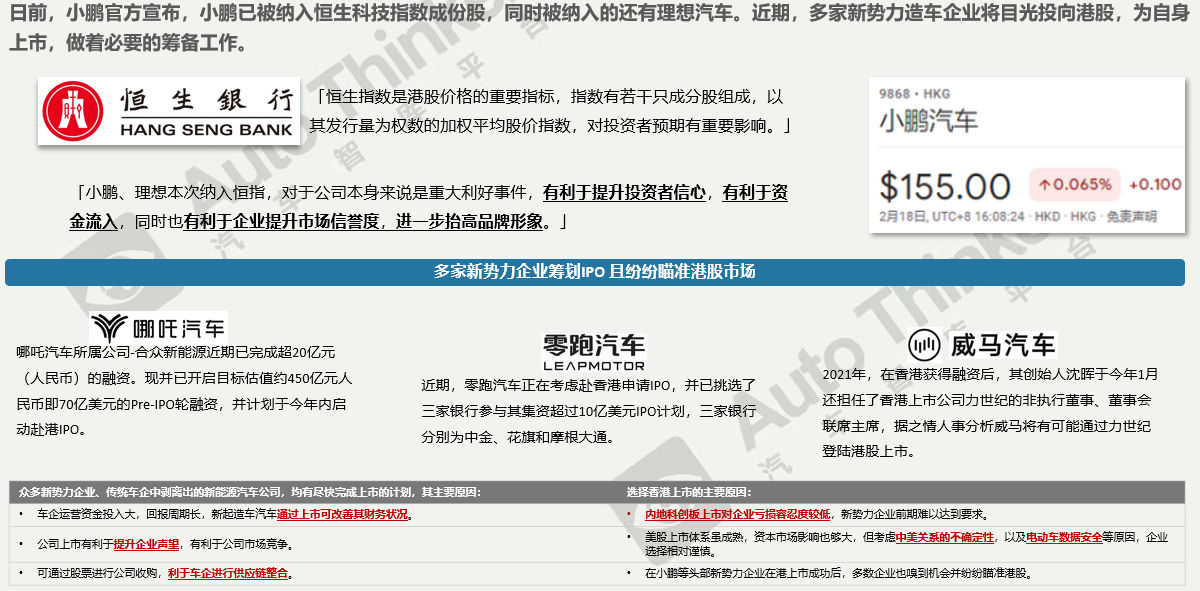Click the quote starting 恒生指数是港股价格的重要指标

click(551, 111)
